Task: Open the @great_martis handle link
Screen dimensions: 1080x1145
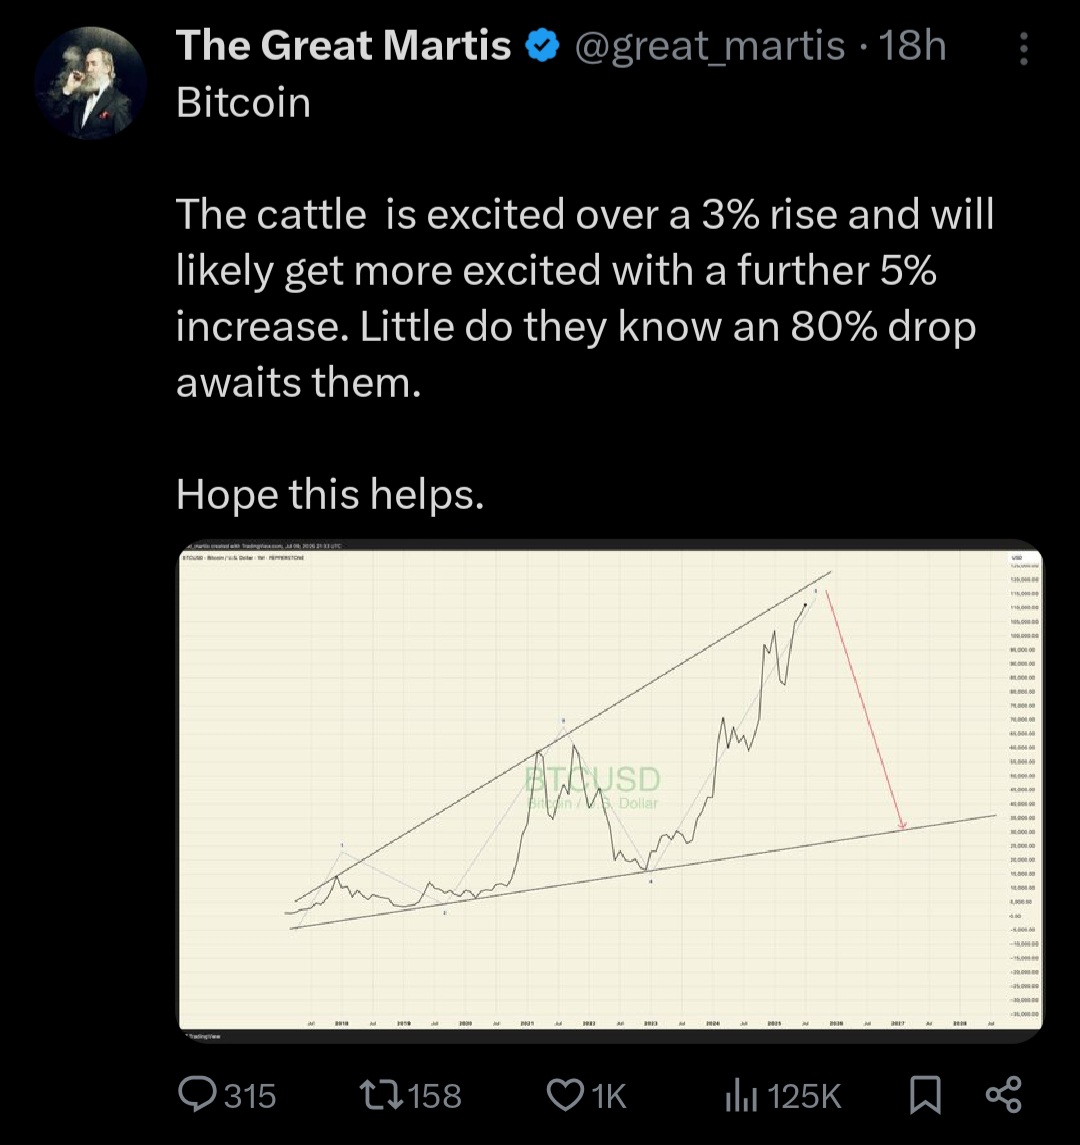Action: coord(710,47)
